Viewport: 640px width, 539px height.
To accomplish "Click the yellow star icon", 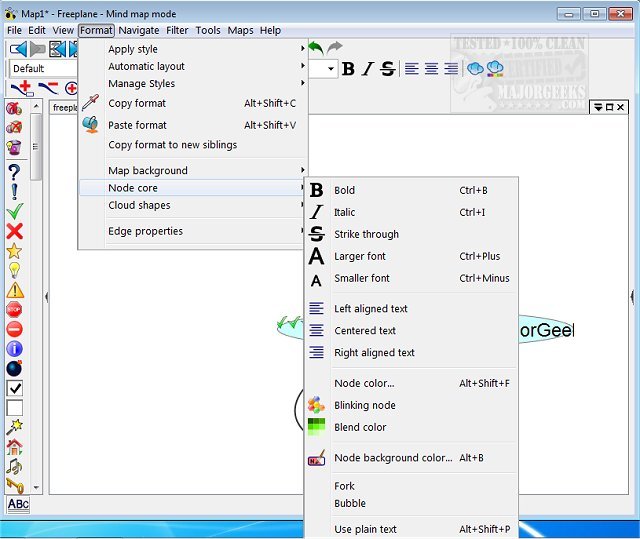I will coord(14,251).
